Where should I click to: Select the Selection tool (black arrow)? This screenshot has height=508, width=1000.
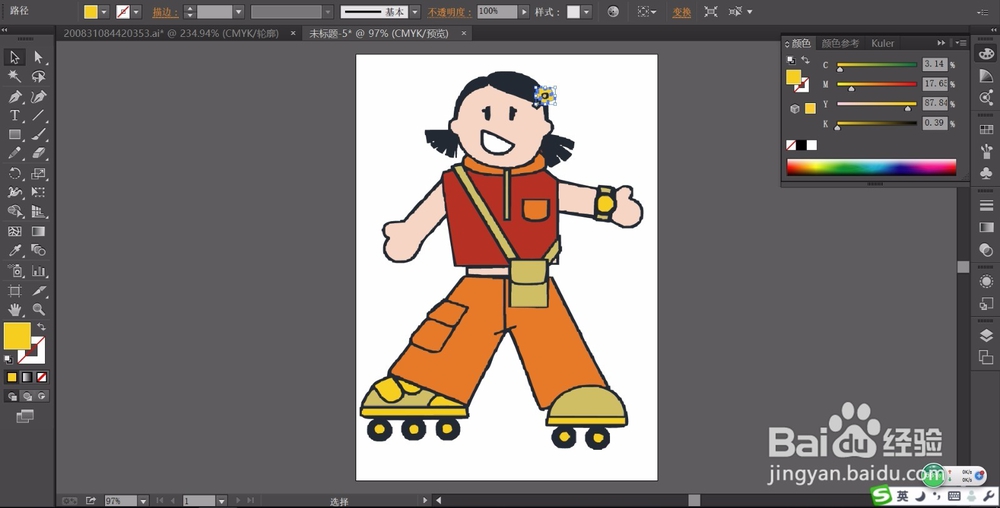pyautogui.click(x=15, y=57)
